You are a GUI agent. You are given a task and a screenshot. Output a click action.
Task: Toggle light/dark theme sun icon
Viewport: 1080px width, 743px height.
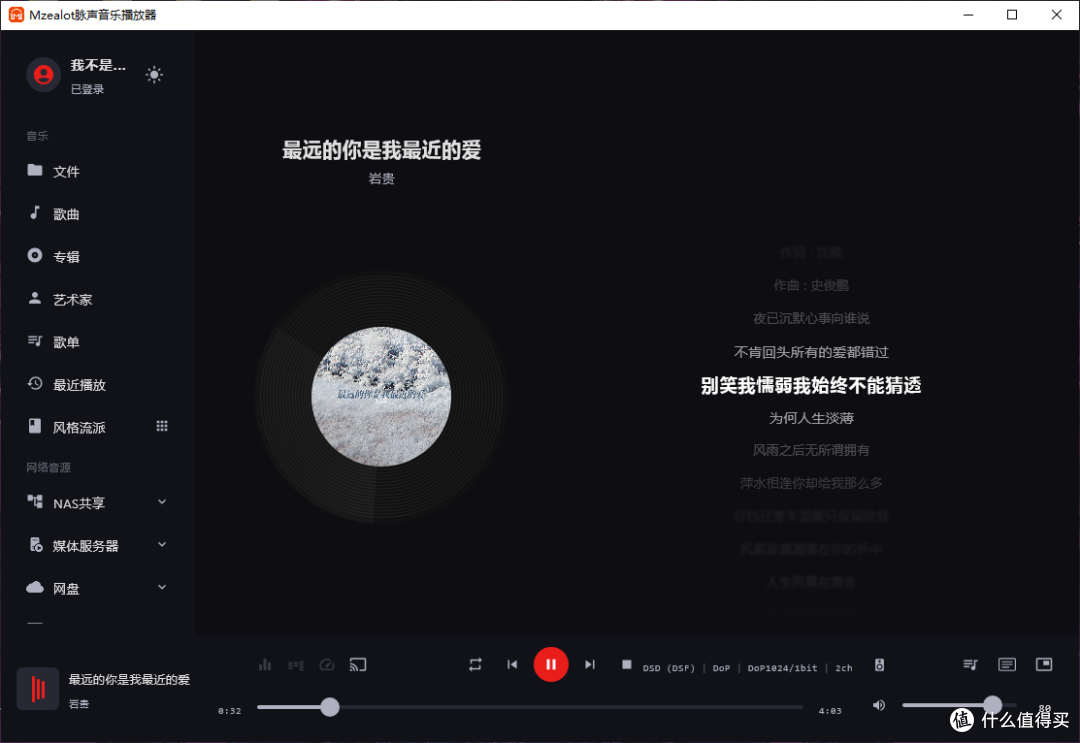click(x=154, y=74)
